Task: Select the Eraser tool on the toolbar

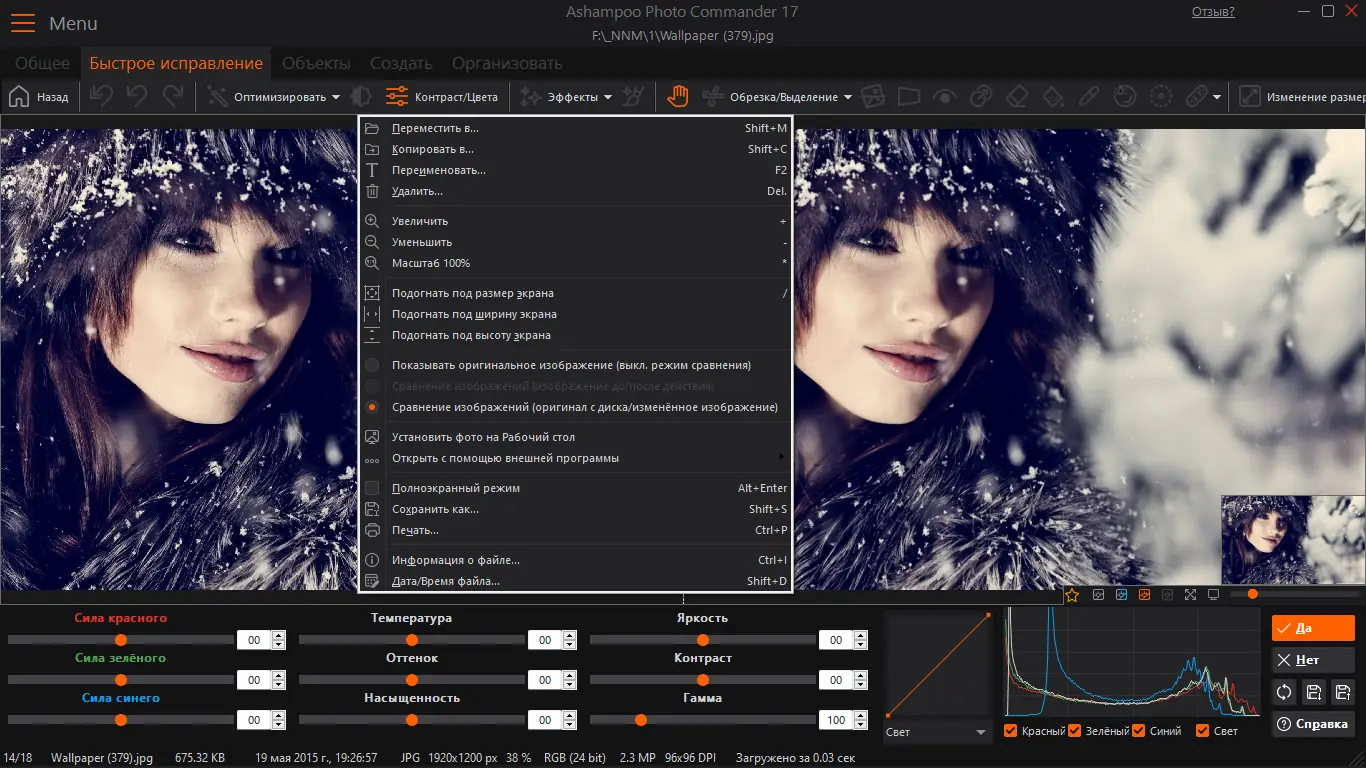Action: point(1016,96)
